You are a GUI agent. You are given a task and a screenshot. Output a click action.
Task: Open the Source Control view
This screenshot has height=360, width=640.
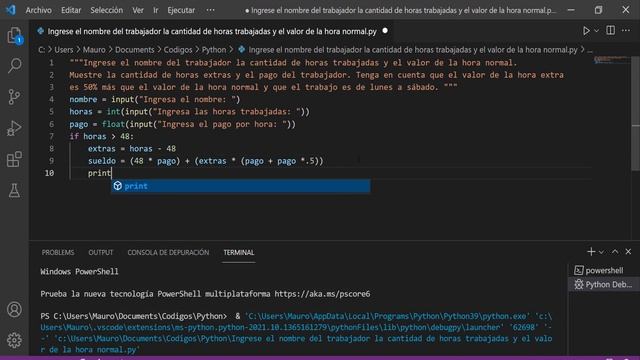14,97
